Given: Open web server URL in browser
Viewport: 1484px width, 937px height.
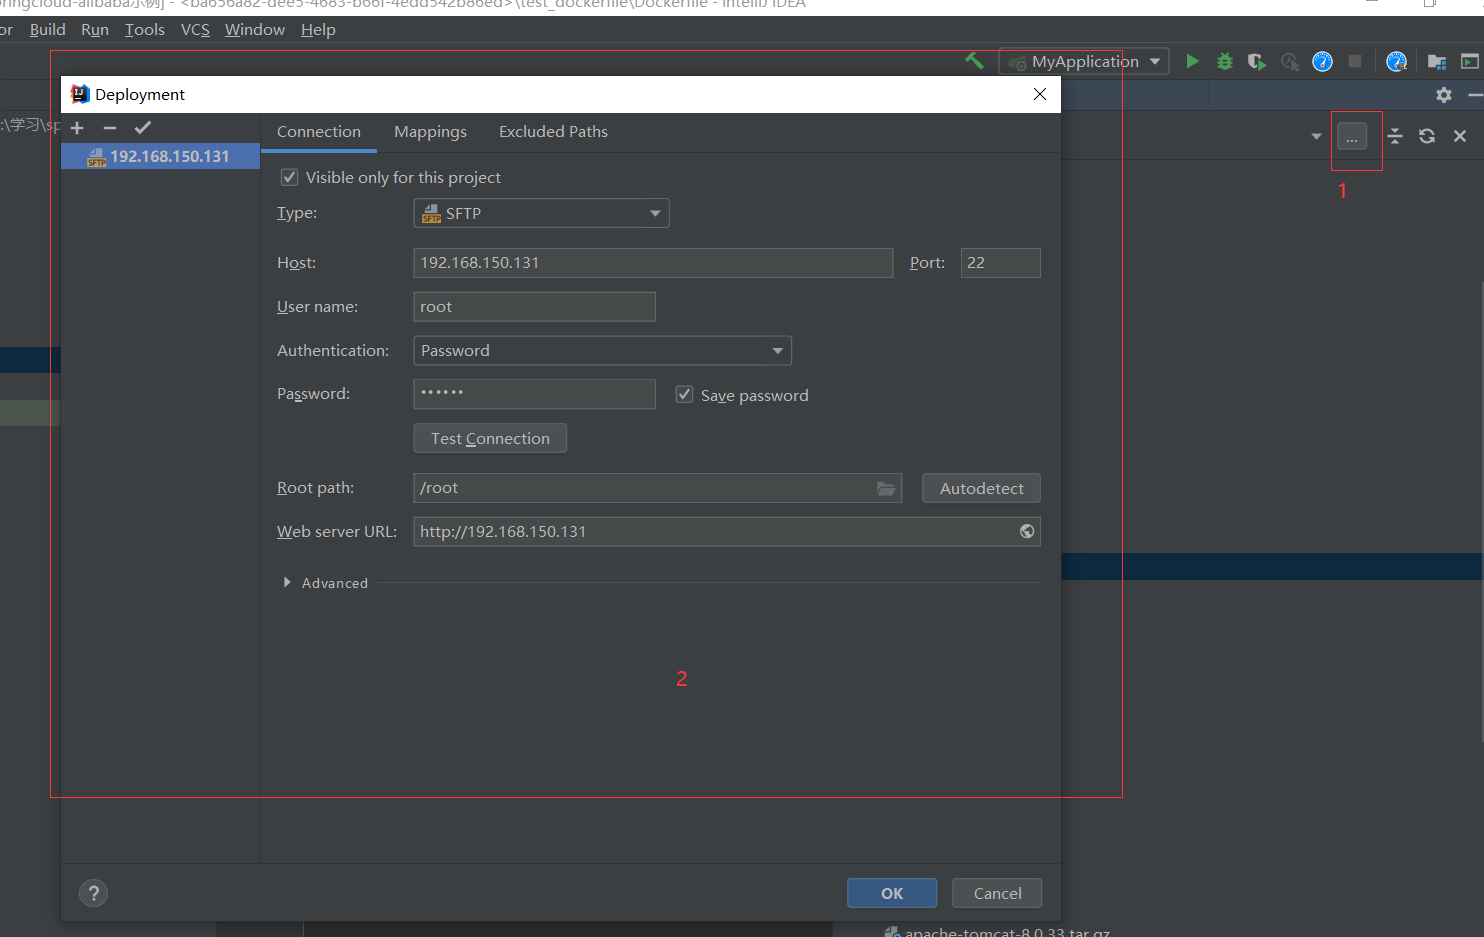Looking at the screenshot, I should [x=1027, y=531].
